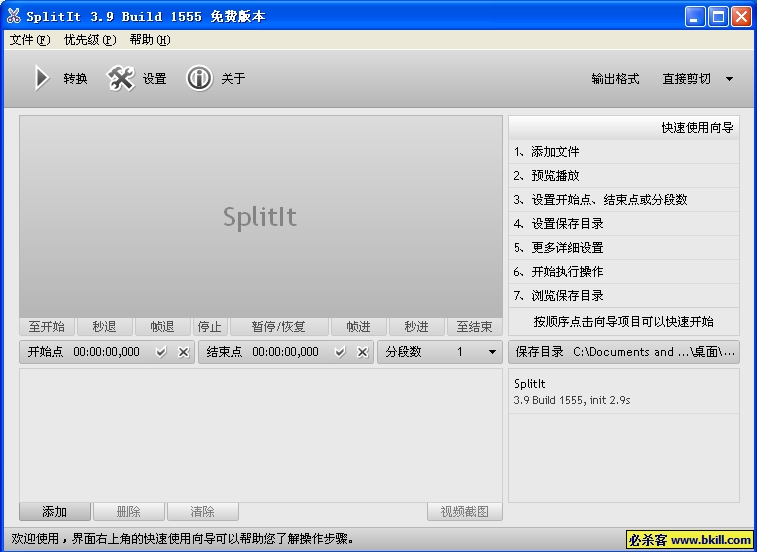The image size is (757, 552).
Task: Click the 开始点 time field
Action: [106, 352]
